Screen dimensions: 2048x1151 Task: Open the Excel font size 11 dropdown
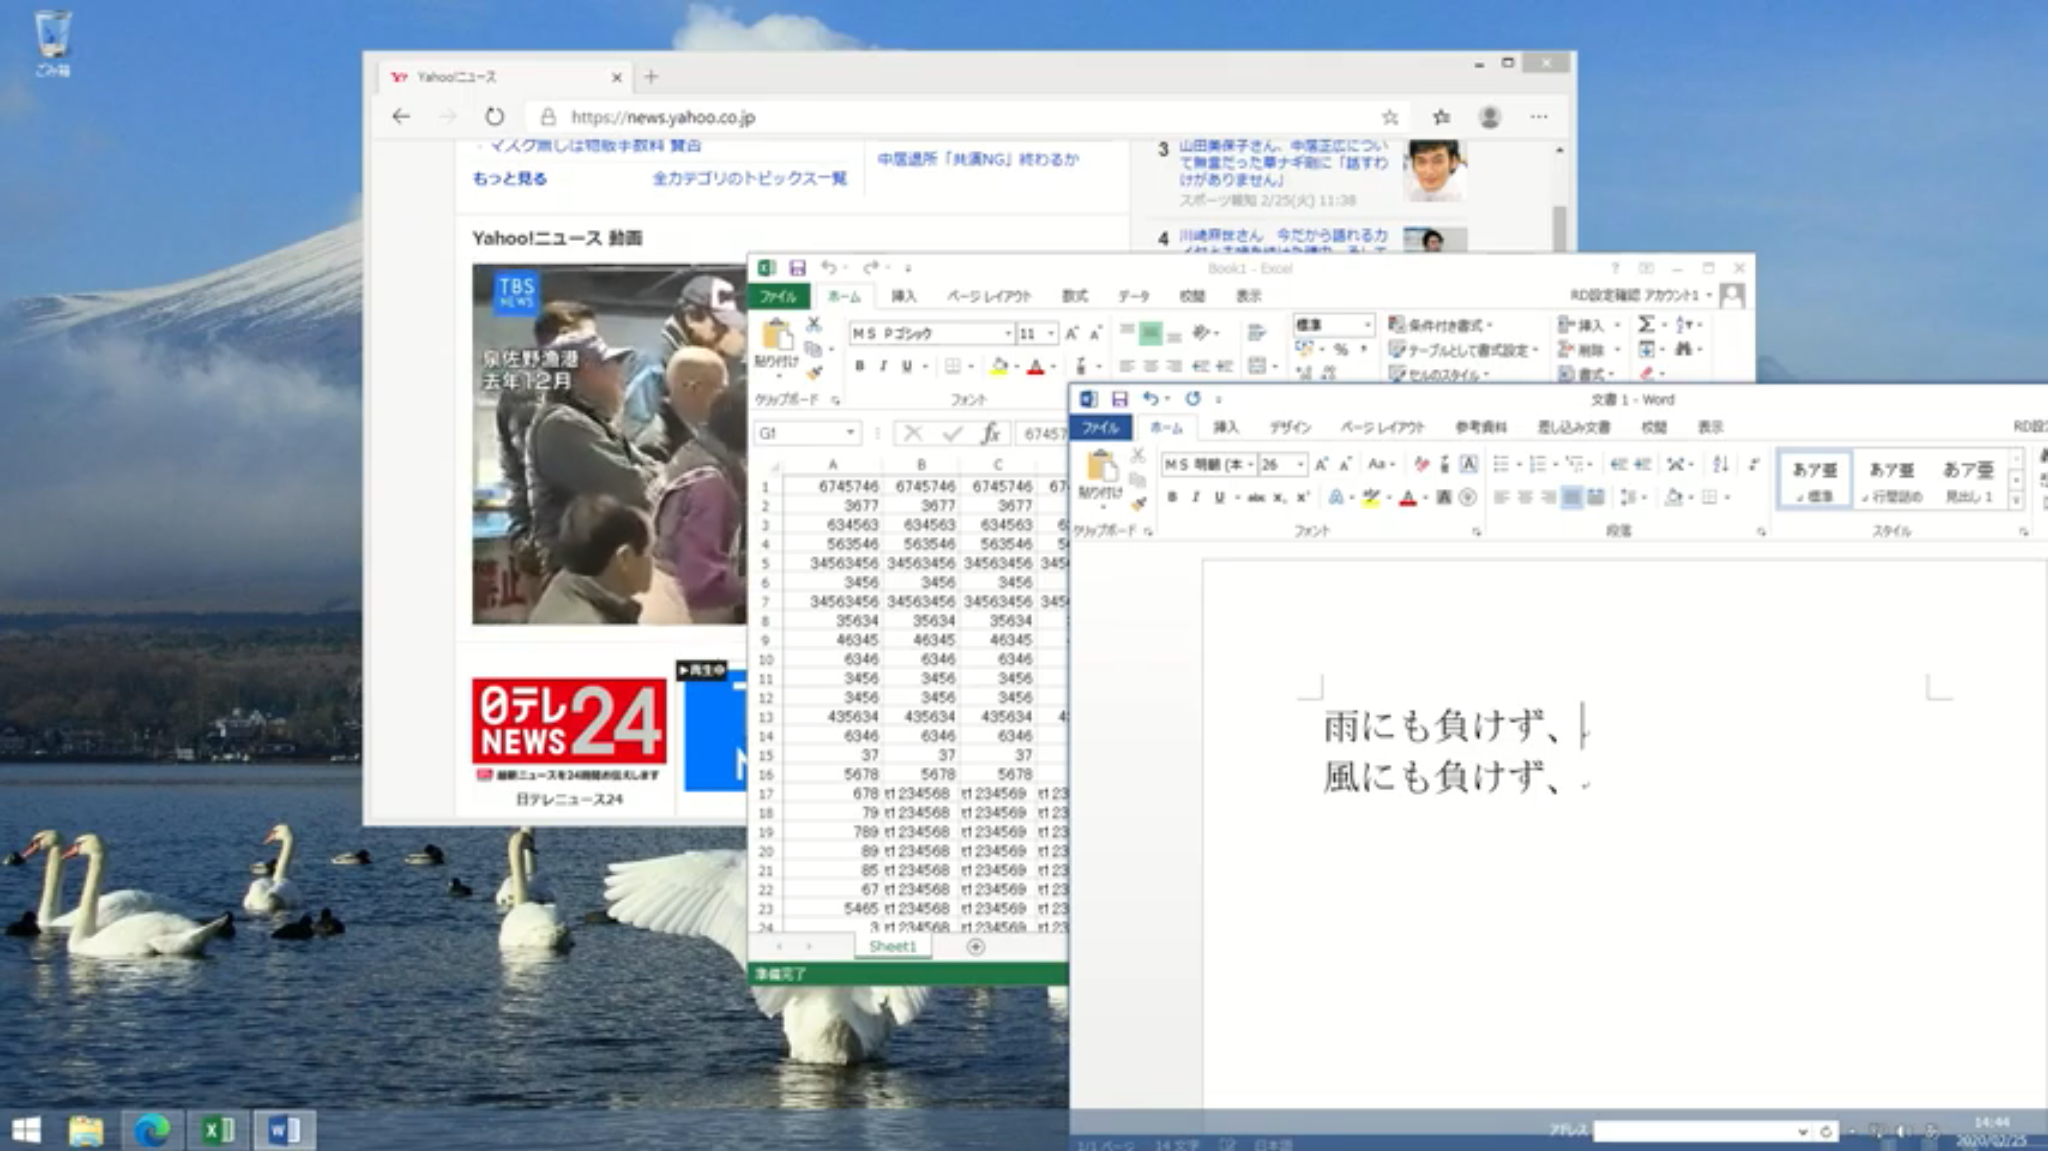pyautogui.click(x=1051, y=333)
